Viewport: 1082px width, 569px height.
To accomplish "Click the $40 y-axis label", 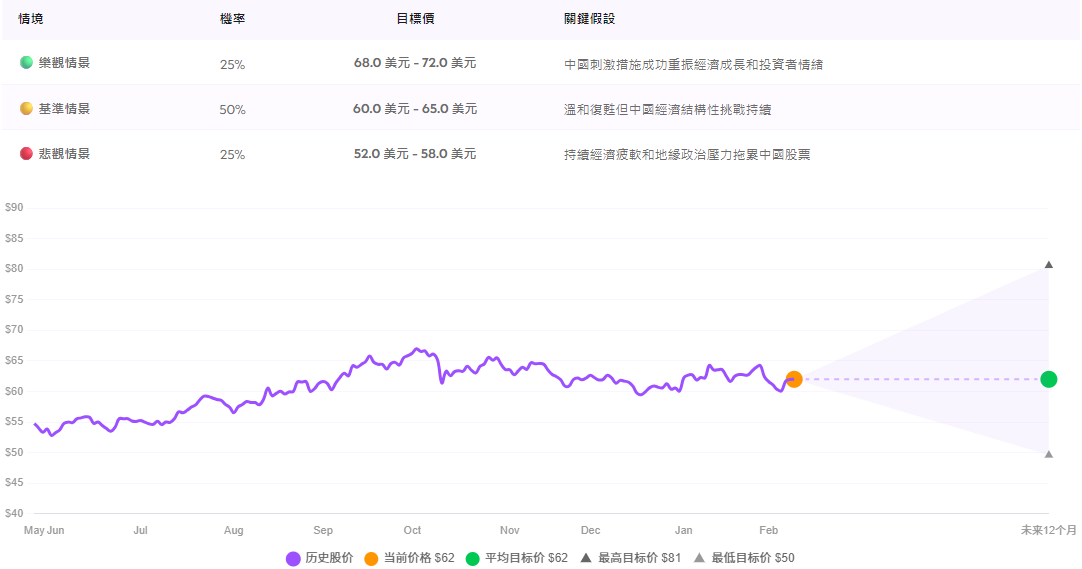I will pyautogui.click(x=14, y=513).
